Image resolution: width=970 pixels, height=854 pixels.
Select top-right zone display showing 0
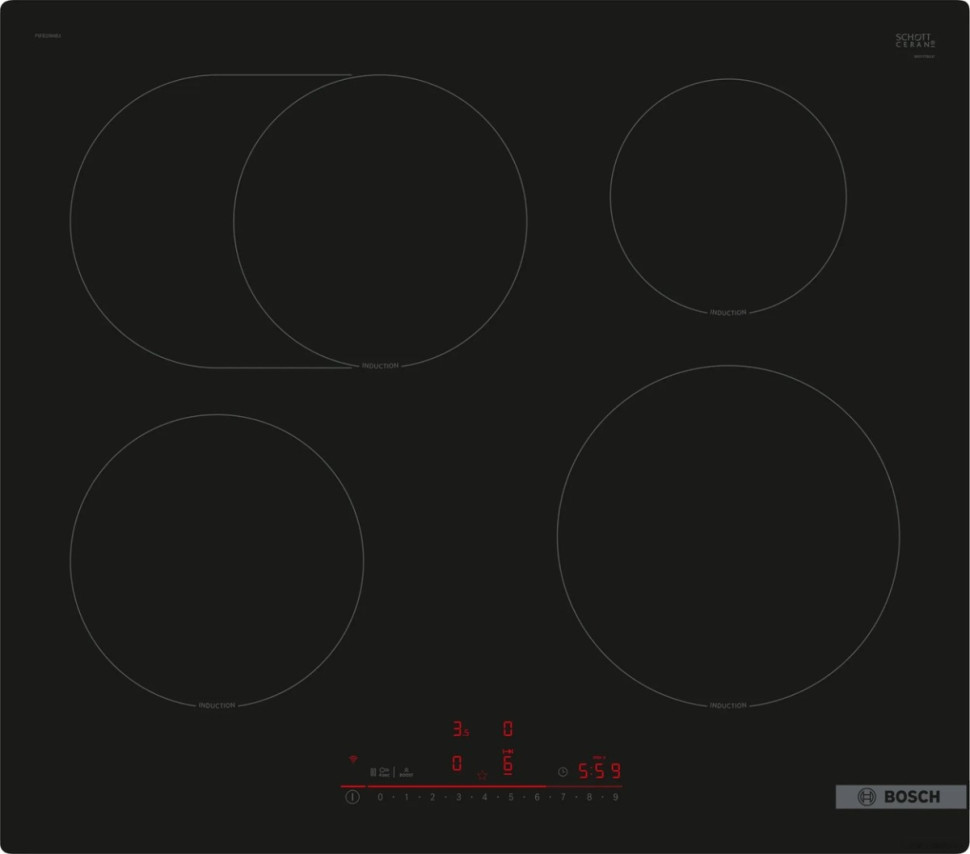[508, 729]
